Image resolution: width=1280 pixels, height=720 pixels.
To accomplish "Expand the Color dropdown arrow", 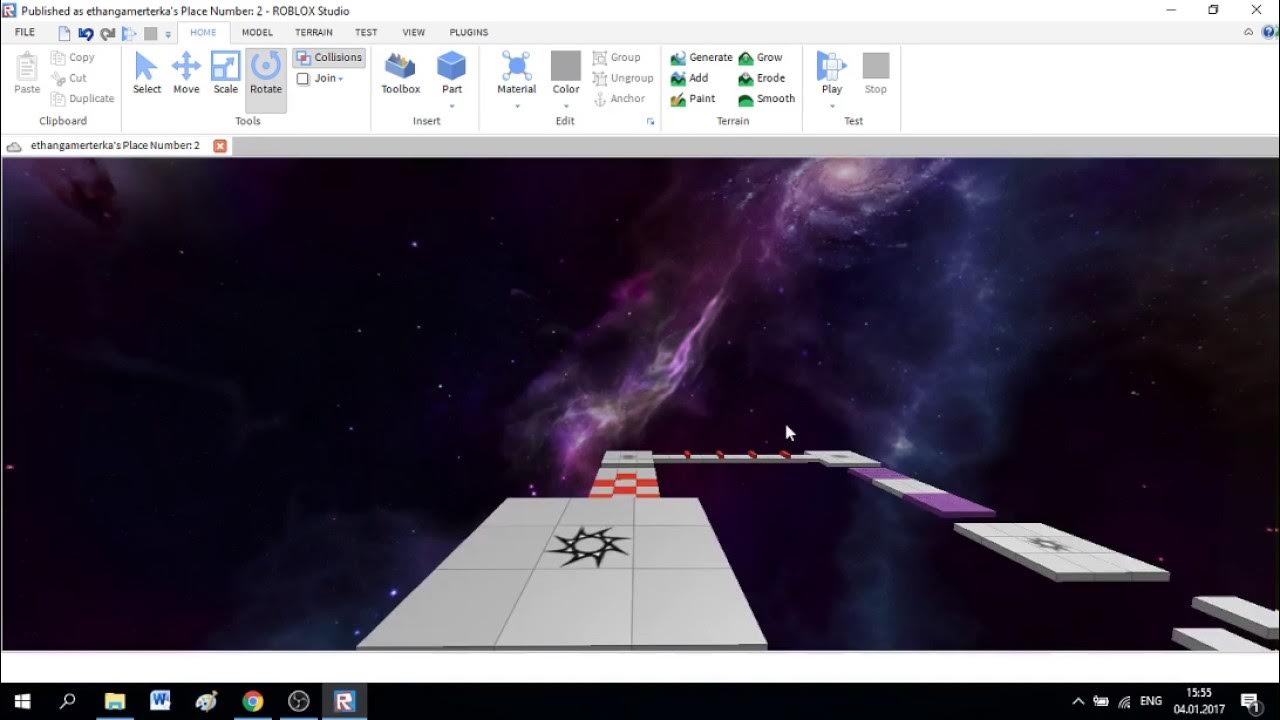I will [566, 106].
